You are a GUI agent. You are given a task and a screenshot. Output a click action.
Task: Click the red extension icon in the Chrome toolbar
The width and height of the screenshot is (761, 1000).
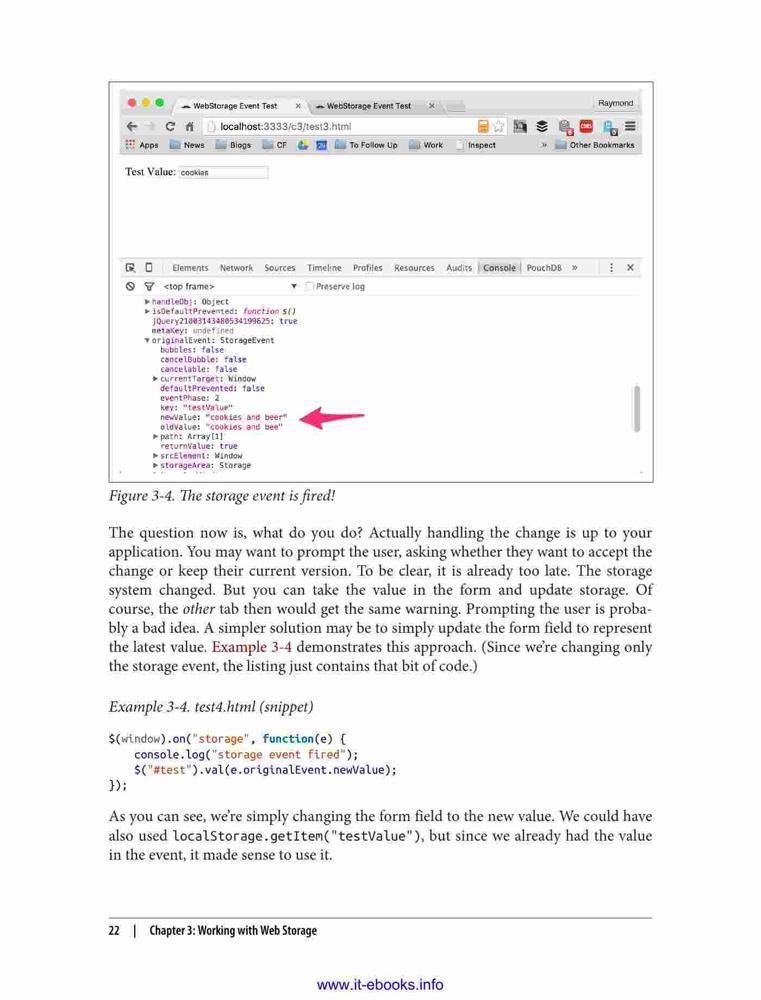click(x=586, y=126)
